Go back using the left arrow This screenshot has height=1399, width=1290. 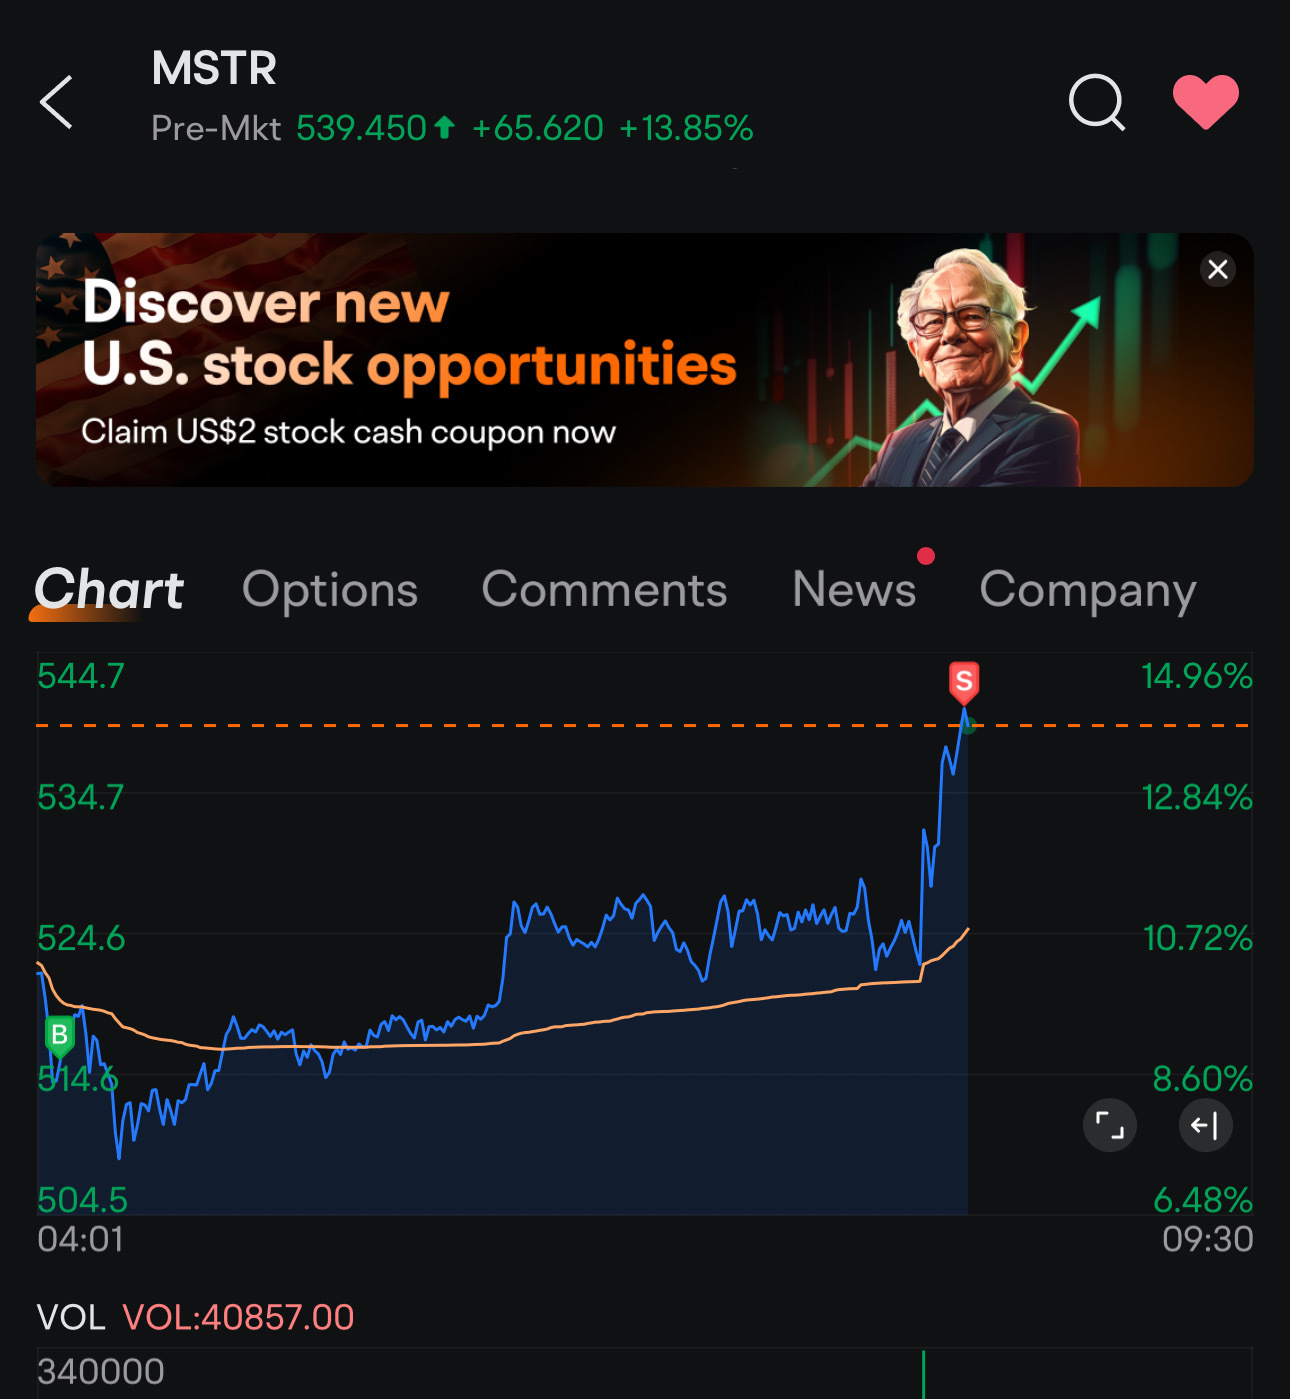tap(56, 102)
